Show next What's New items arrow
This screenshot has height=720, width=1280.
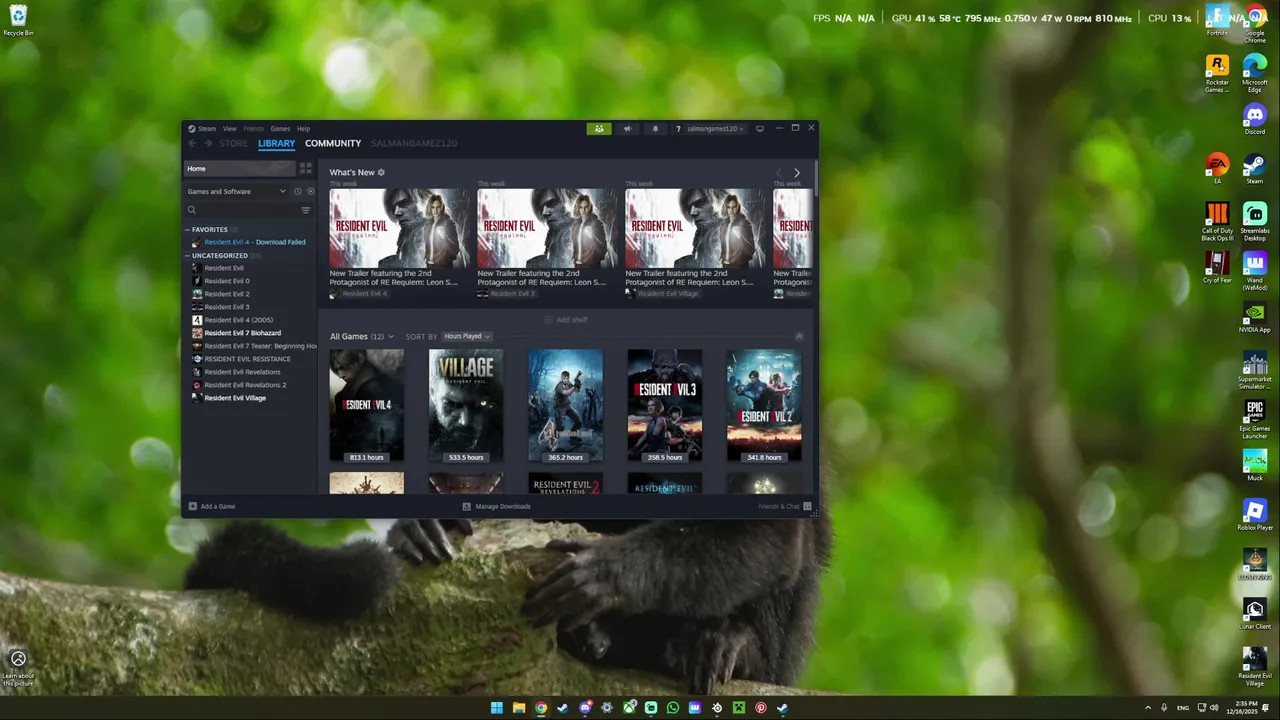pyautogui.click(x=797, y=172)
